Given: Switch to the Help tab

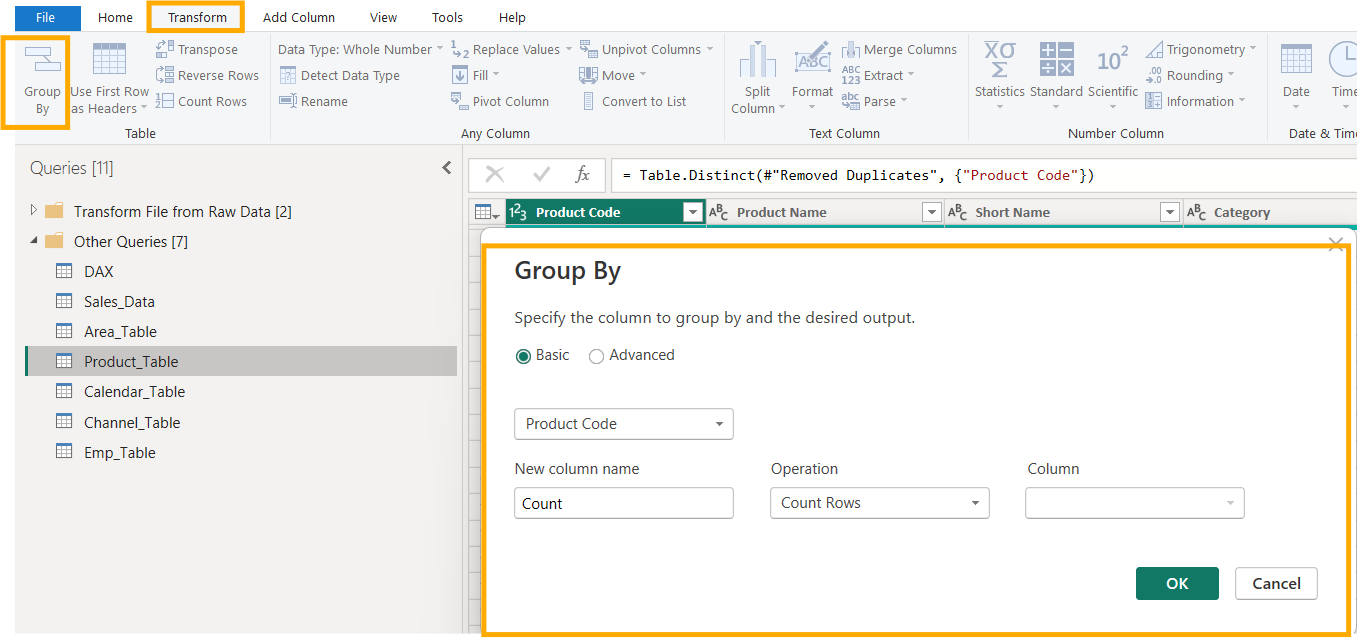Looking at the screenshot, I should click(512, 17).
